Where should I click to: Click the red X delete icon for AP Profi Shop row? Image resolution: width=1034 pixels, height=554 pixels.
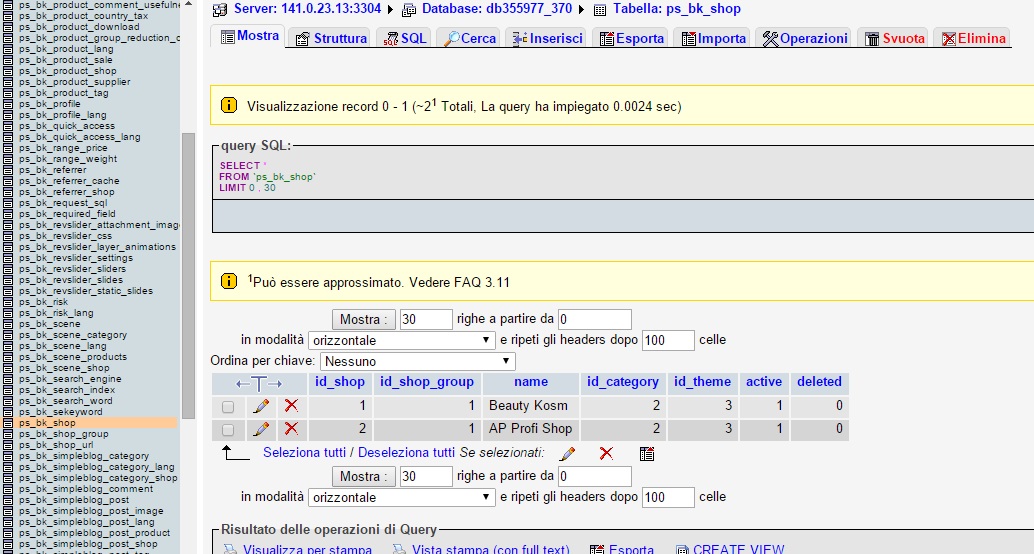click(291, 429)
